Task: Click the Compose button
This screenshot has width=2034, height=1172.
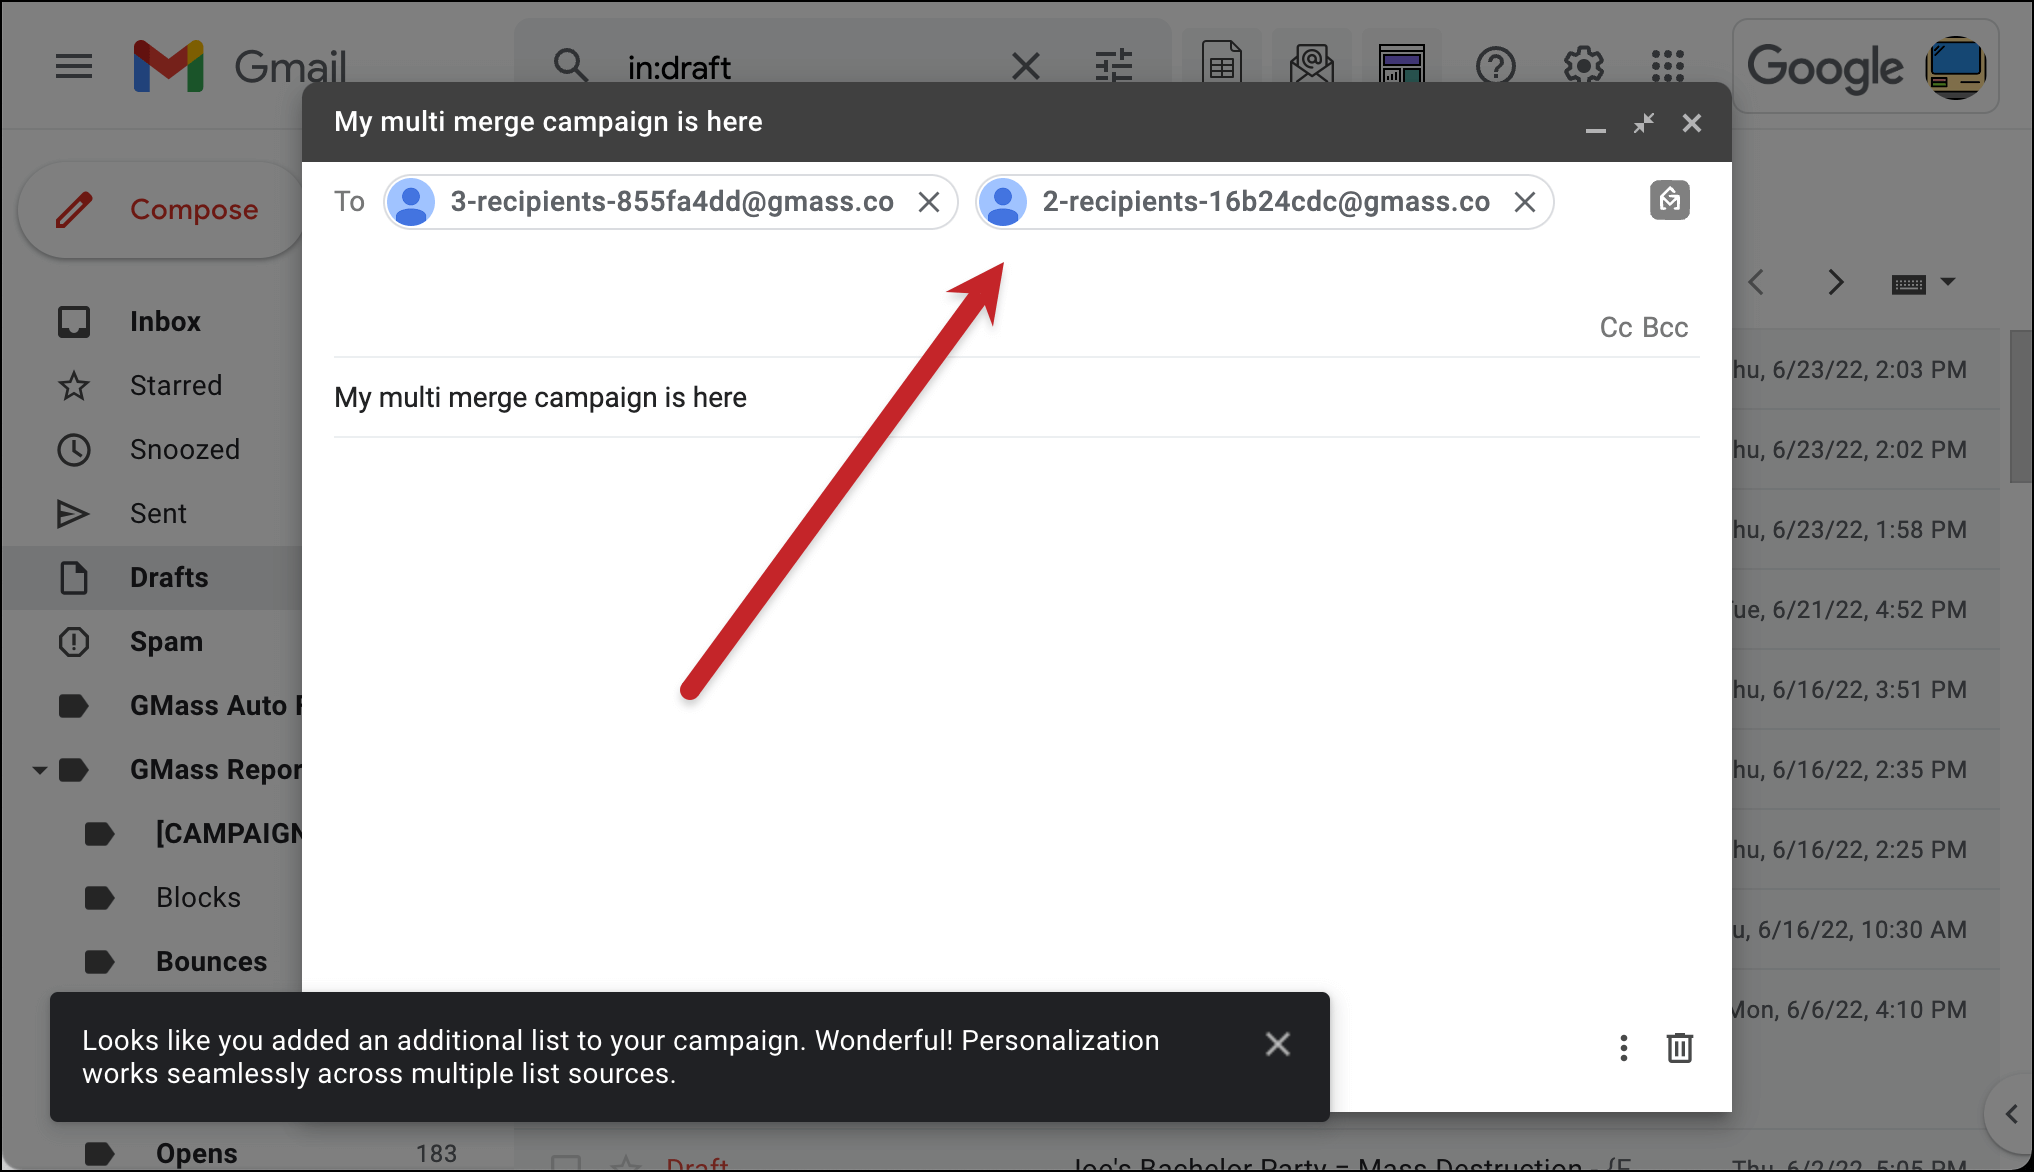Action: pos(160,210)
